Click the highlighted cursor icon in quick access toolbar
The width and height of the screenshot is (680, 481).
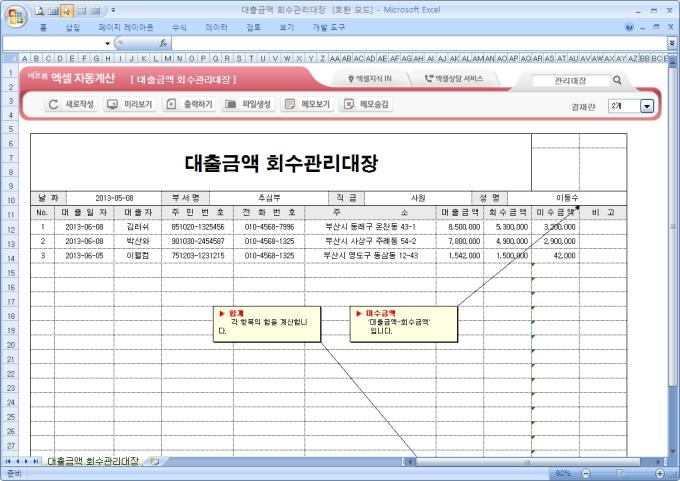pos(67,11)
